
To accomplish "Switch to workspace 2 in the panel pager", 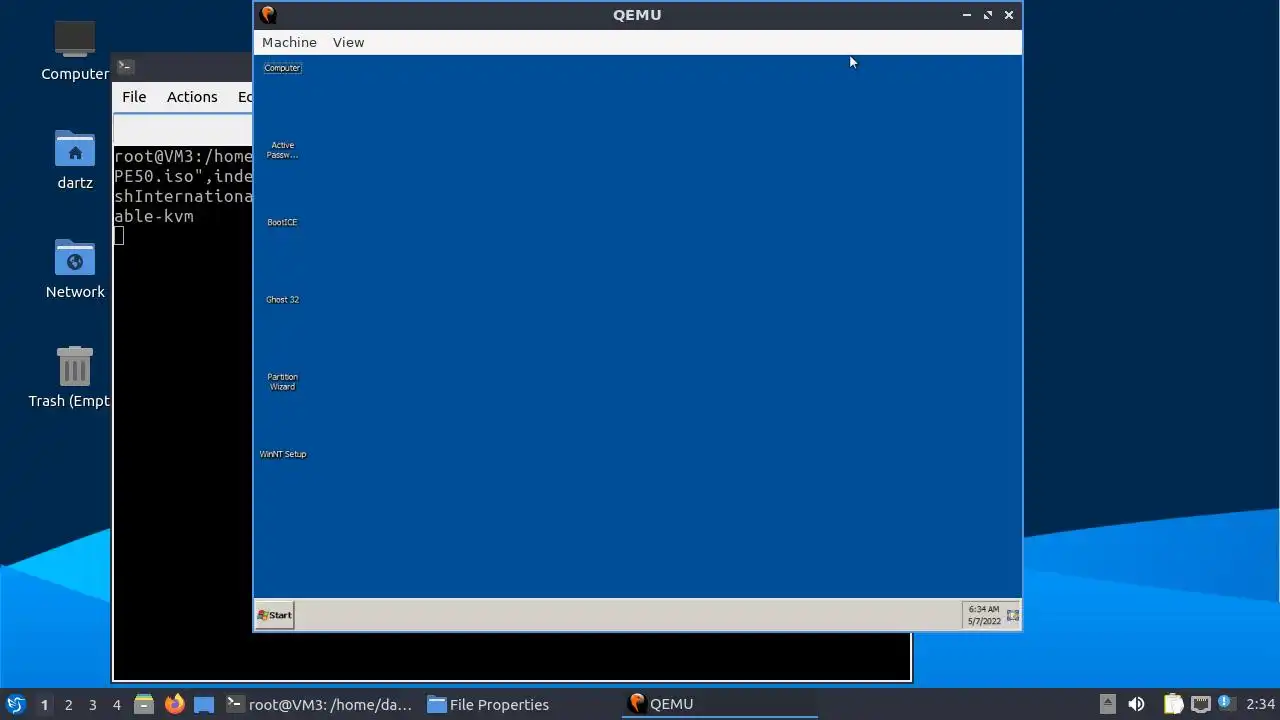I will tap(68, 704).
